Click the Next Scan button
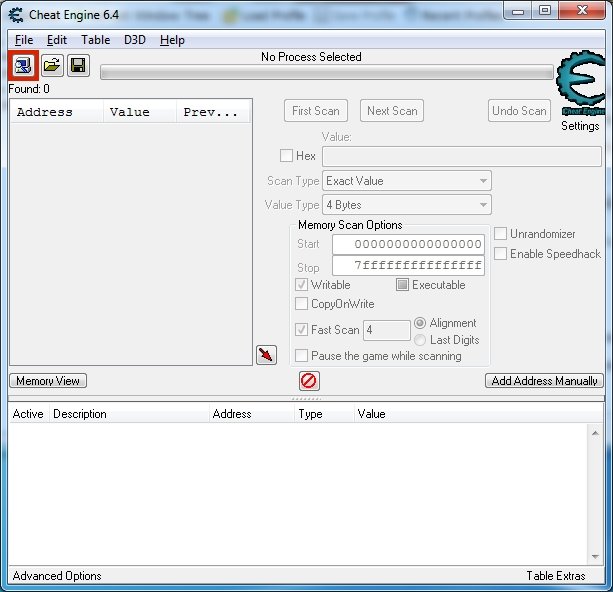Viewport: 613px width, 592px height. pos(392,111)
